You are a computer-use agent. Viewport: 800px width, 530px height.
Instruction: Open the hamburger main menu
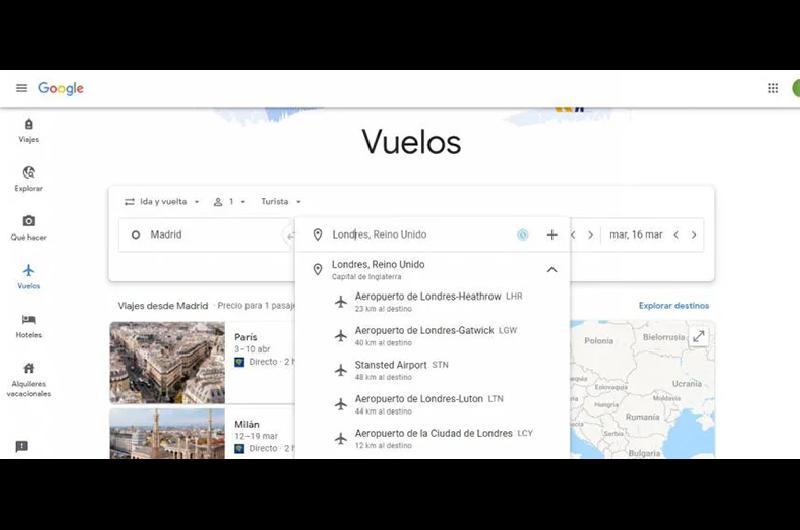21,88
